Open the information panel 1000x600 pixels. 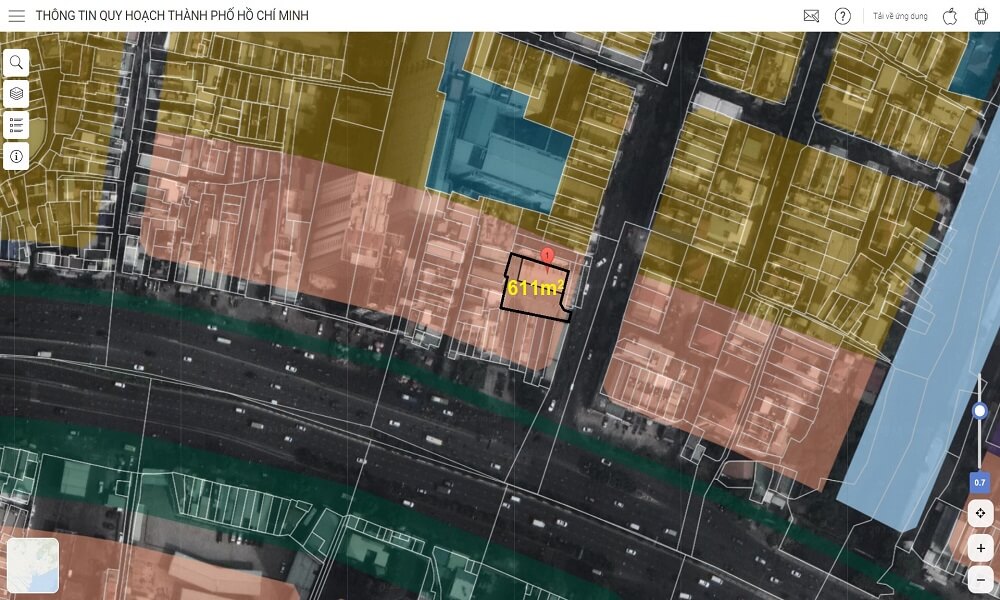[16, 156]
